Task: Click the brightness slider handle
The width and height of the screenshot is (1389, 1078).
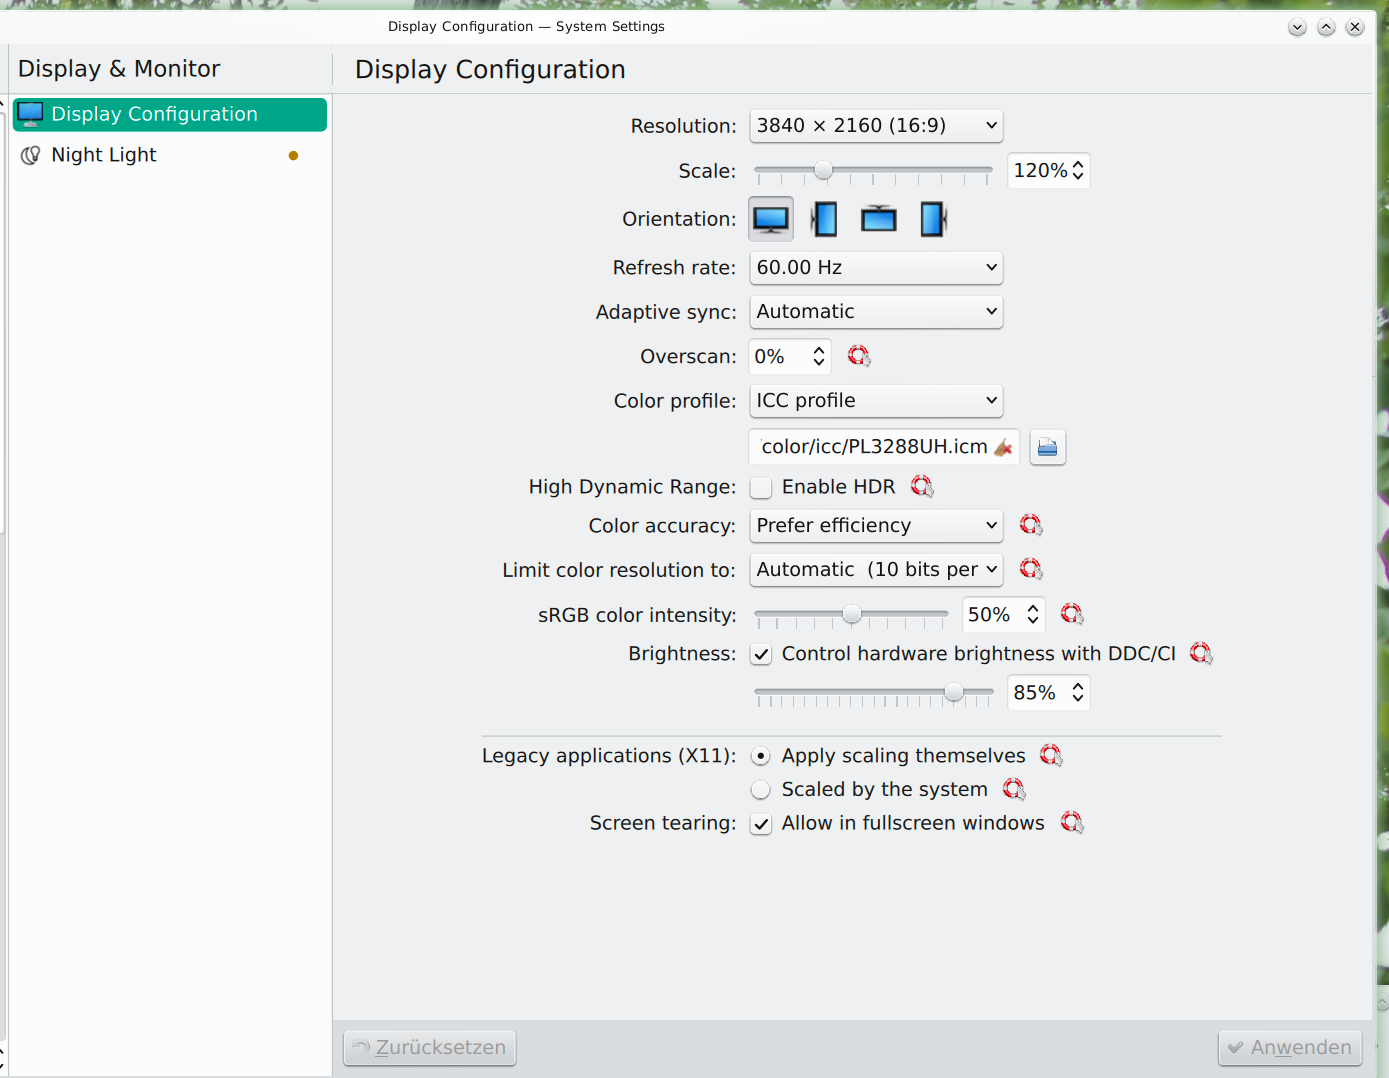Action: [x=954, y=692]
